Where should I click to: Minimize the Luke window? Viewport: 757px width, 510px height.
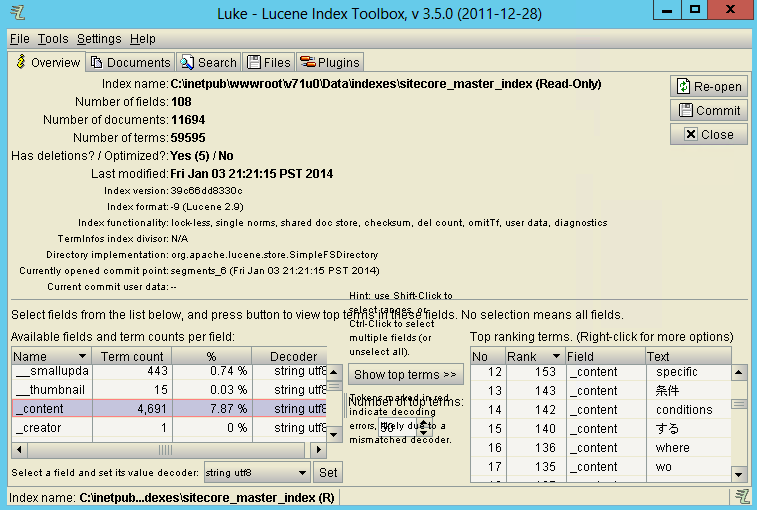pyautogui.click(x=667, y=10)
